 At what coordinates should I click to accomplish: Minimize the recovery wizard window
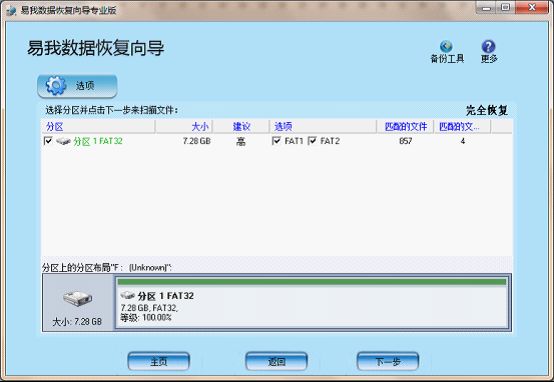coord(487,7)
